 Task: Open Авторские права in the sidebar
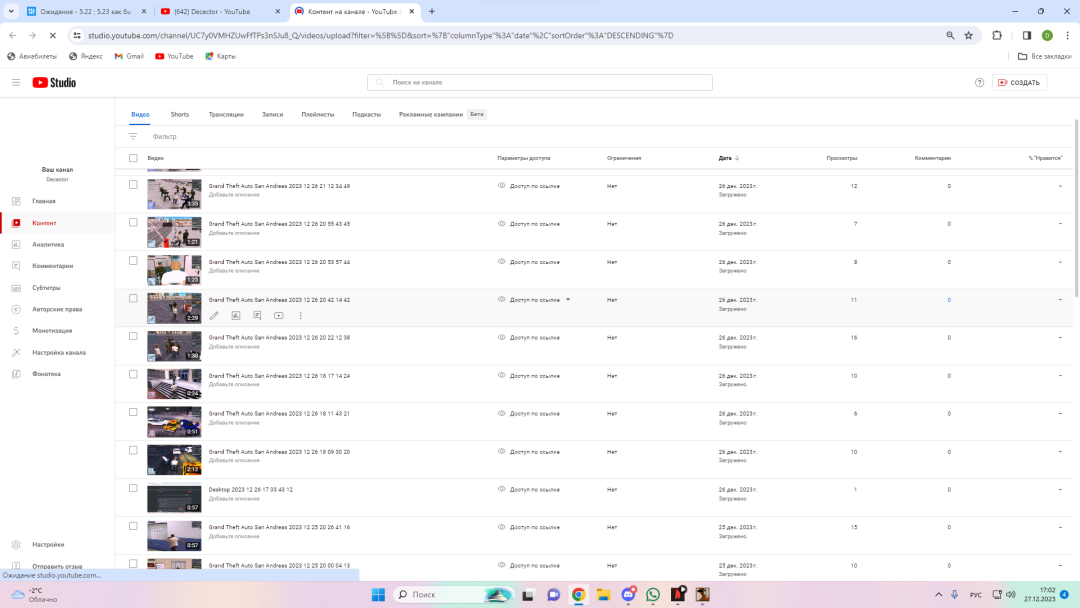(57, 309)
